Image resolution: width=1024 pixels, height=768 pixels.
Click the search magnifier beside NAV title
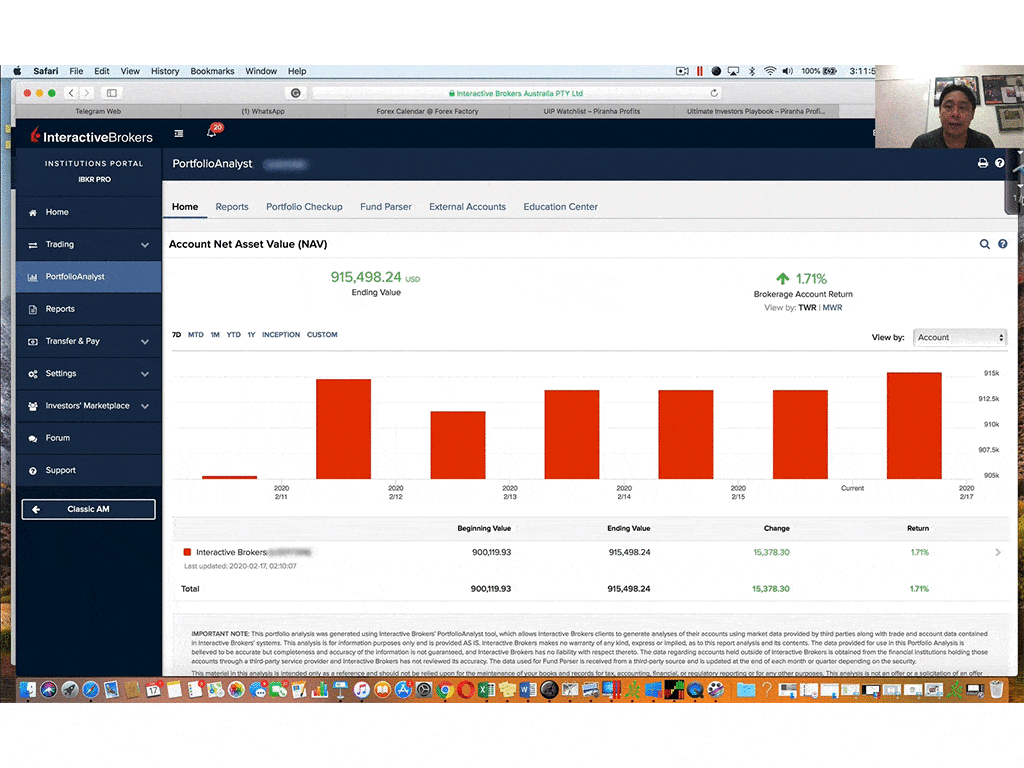click(x=985, y=244)
